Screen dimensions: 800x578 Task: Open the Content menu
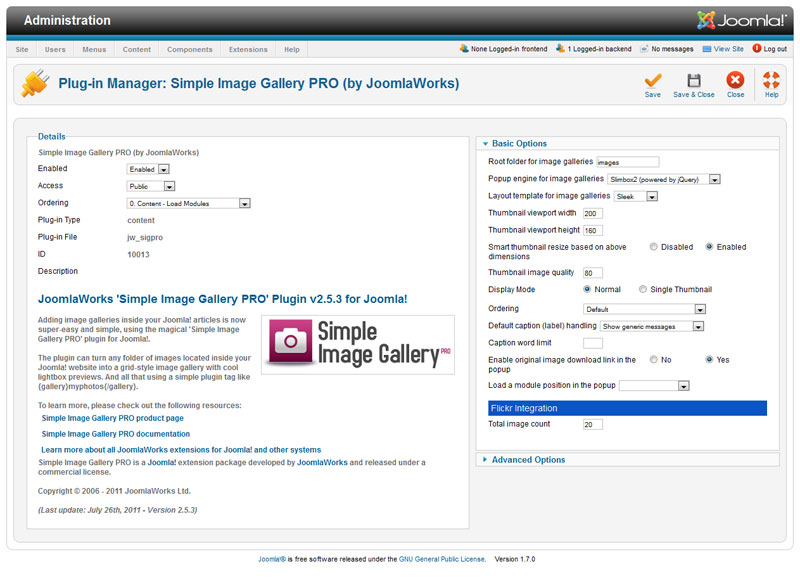click(x=137, y=49)
